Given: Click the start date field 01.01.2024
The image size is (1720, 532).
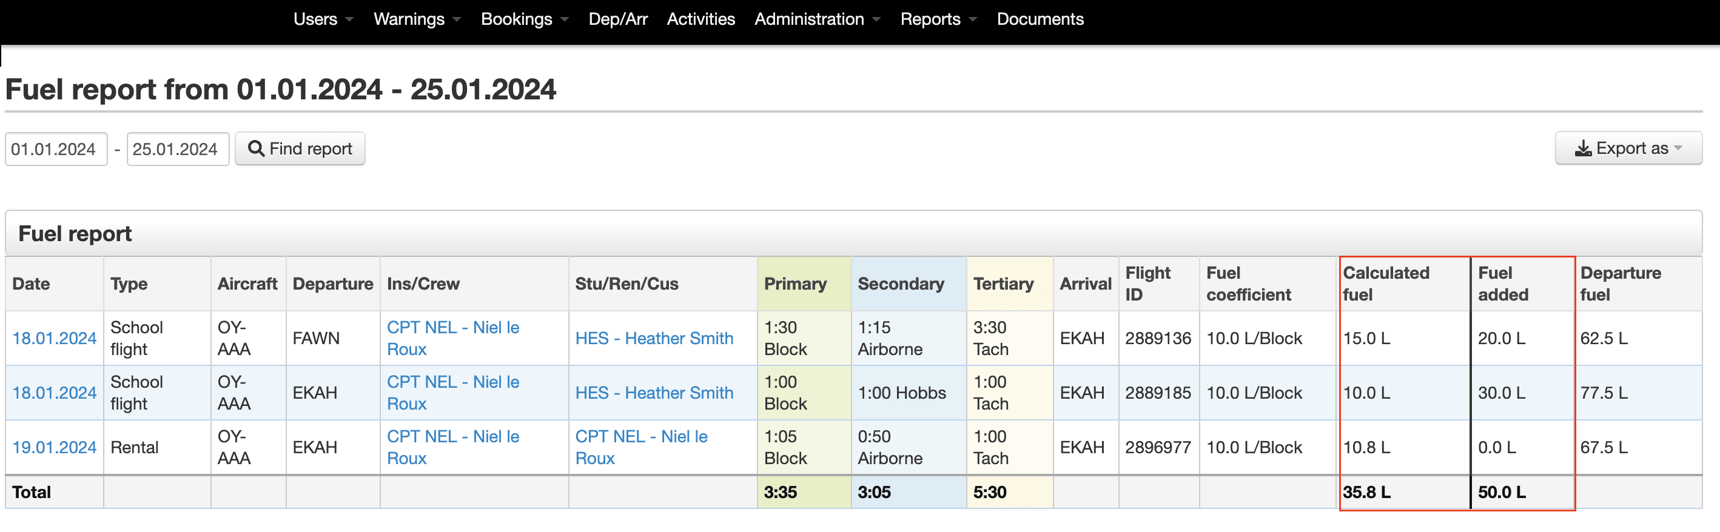Looking at the screenshot, I should (x=56, y=149).
